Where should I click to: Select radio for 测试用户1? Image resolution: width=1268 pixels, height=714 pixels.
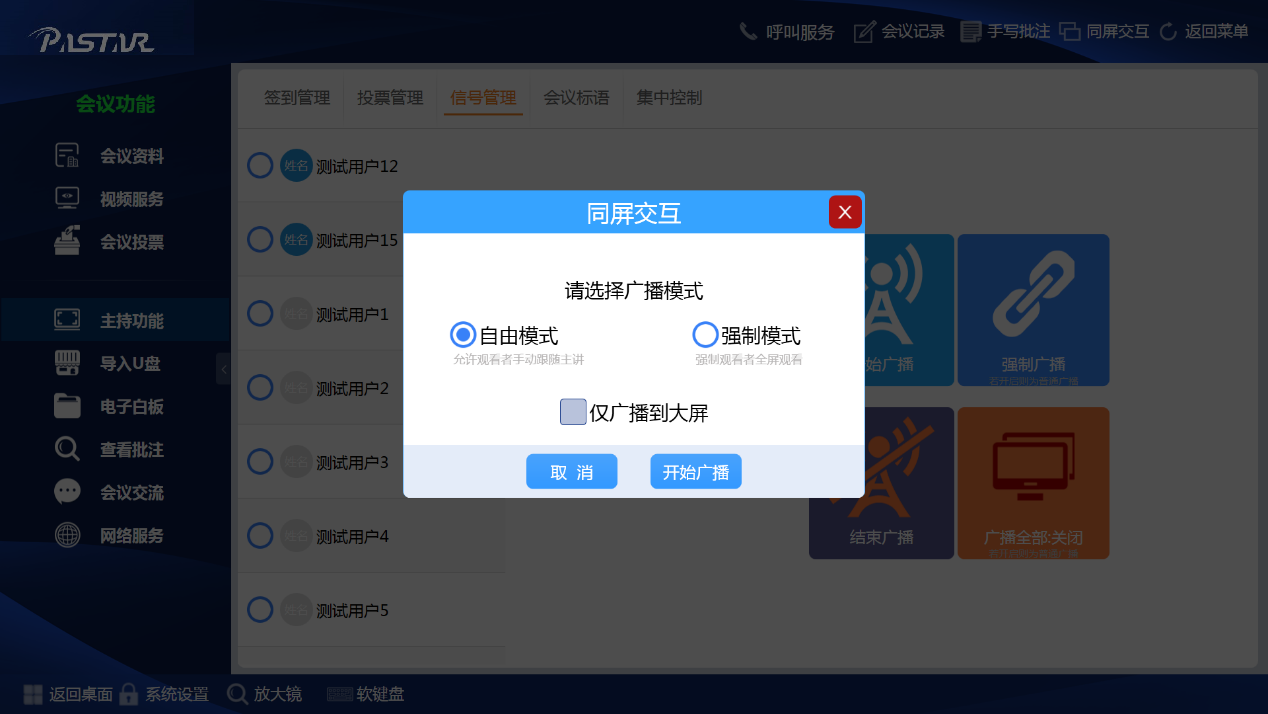(260, 314)
